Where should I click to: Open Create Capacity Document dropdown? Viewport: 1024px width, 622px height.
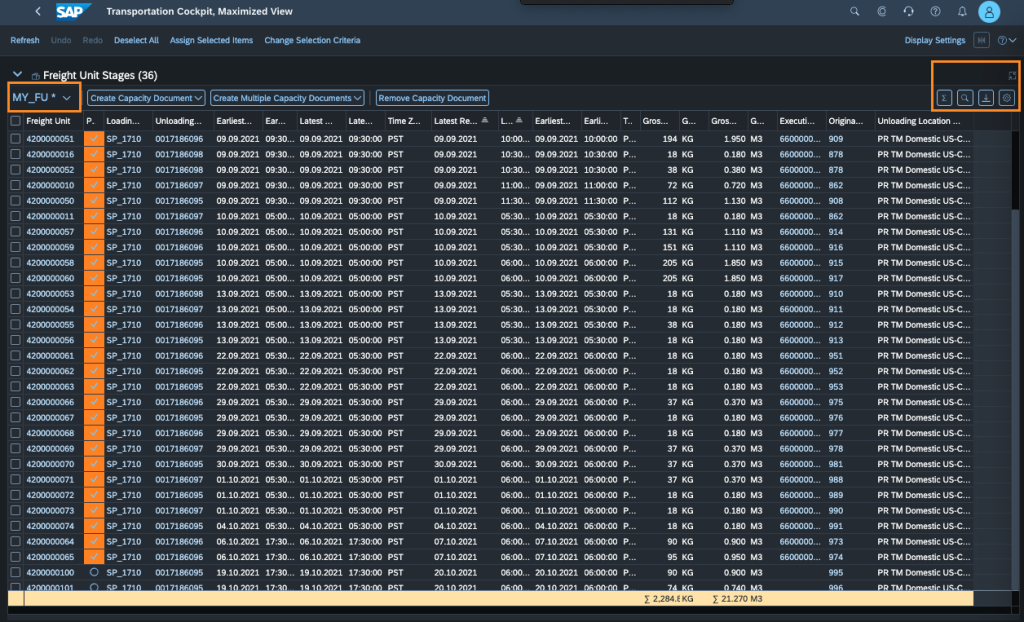tap(146, 98)
